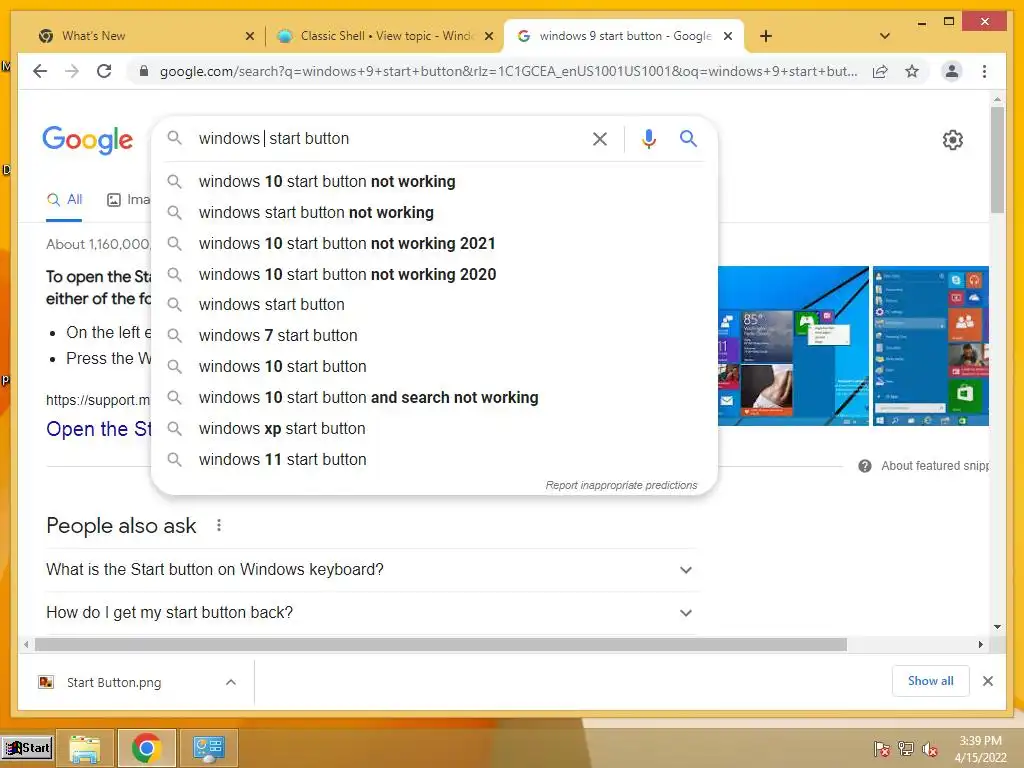The image size is (1024, 768).
Task: Open File Explorer from taskbar
Action: pyautogui.click(x=85, y=748)
